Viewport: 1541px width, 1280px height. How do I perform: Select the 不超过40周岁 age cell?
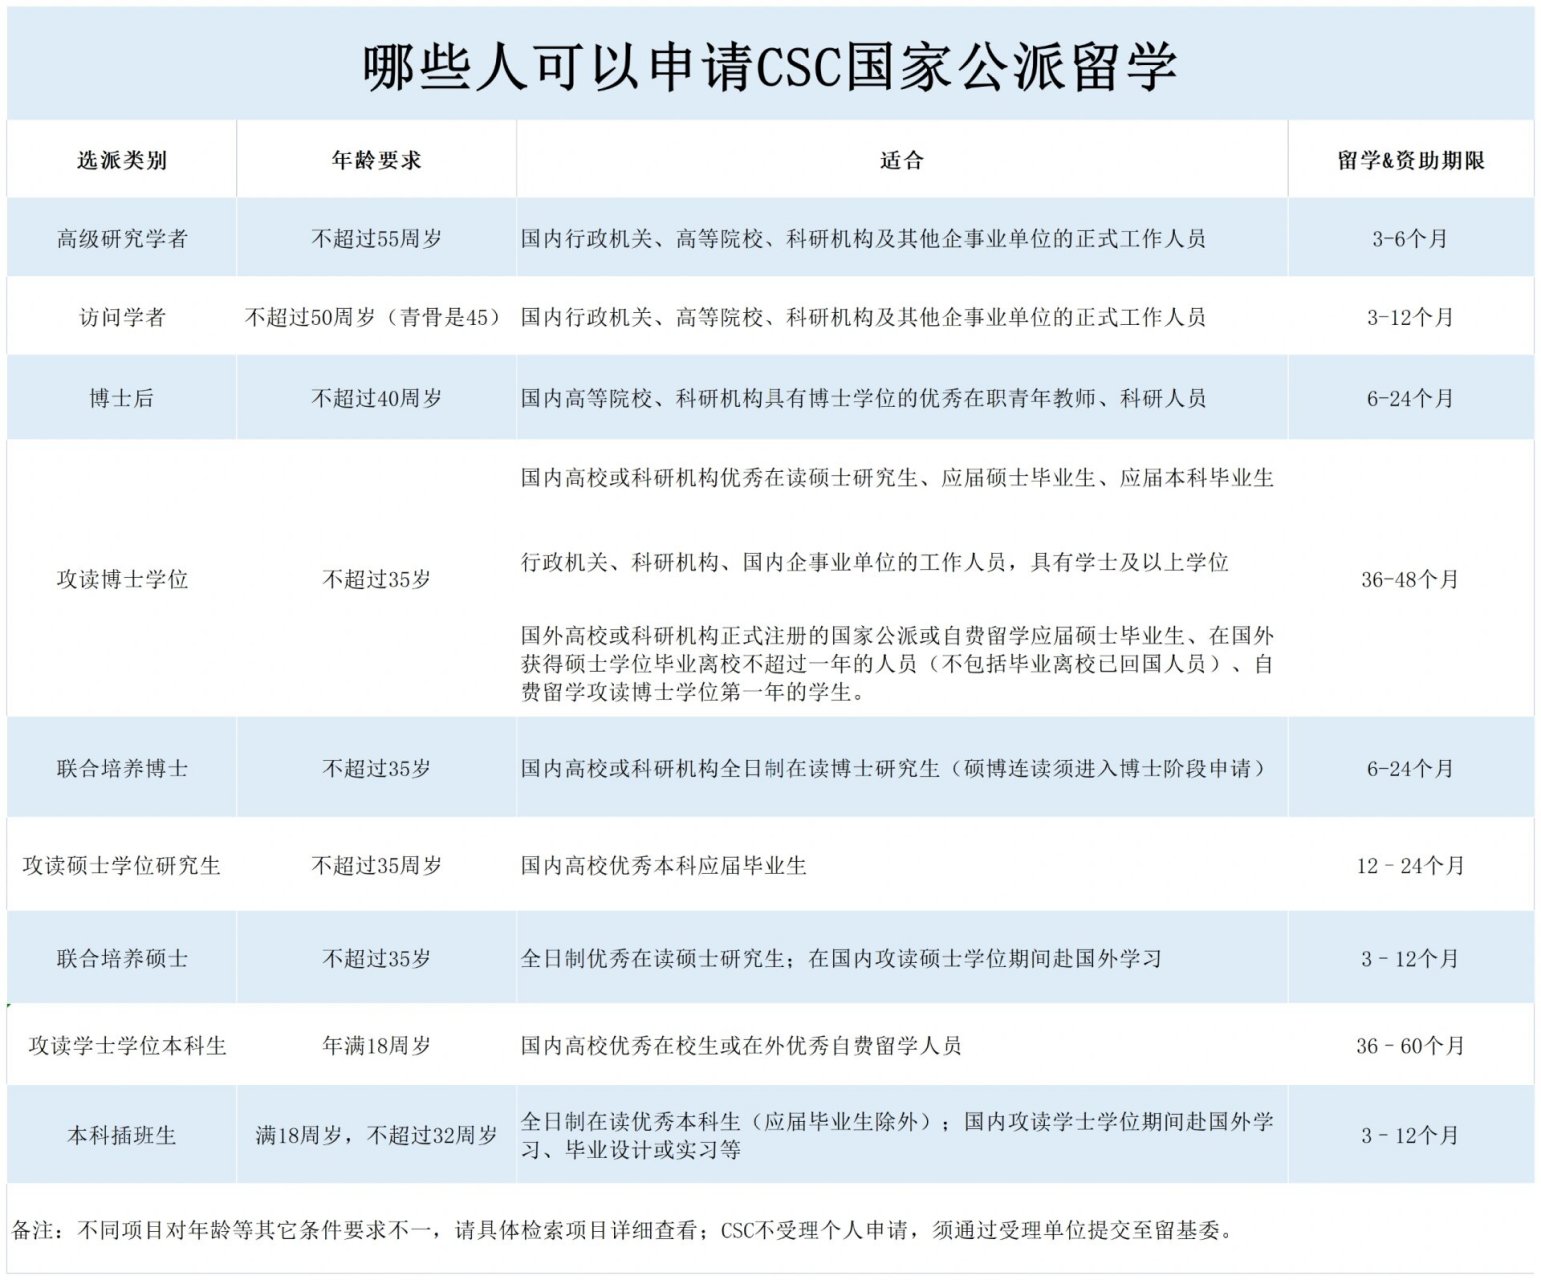coord(376,398)
